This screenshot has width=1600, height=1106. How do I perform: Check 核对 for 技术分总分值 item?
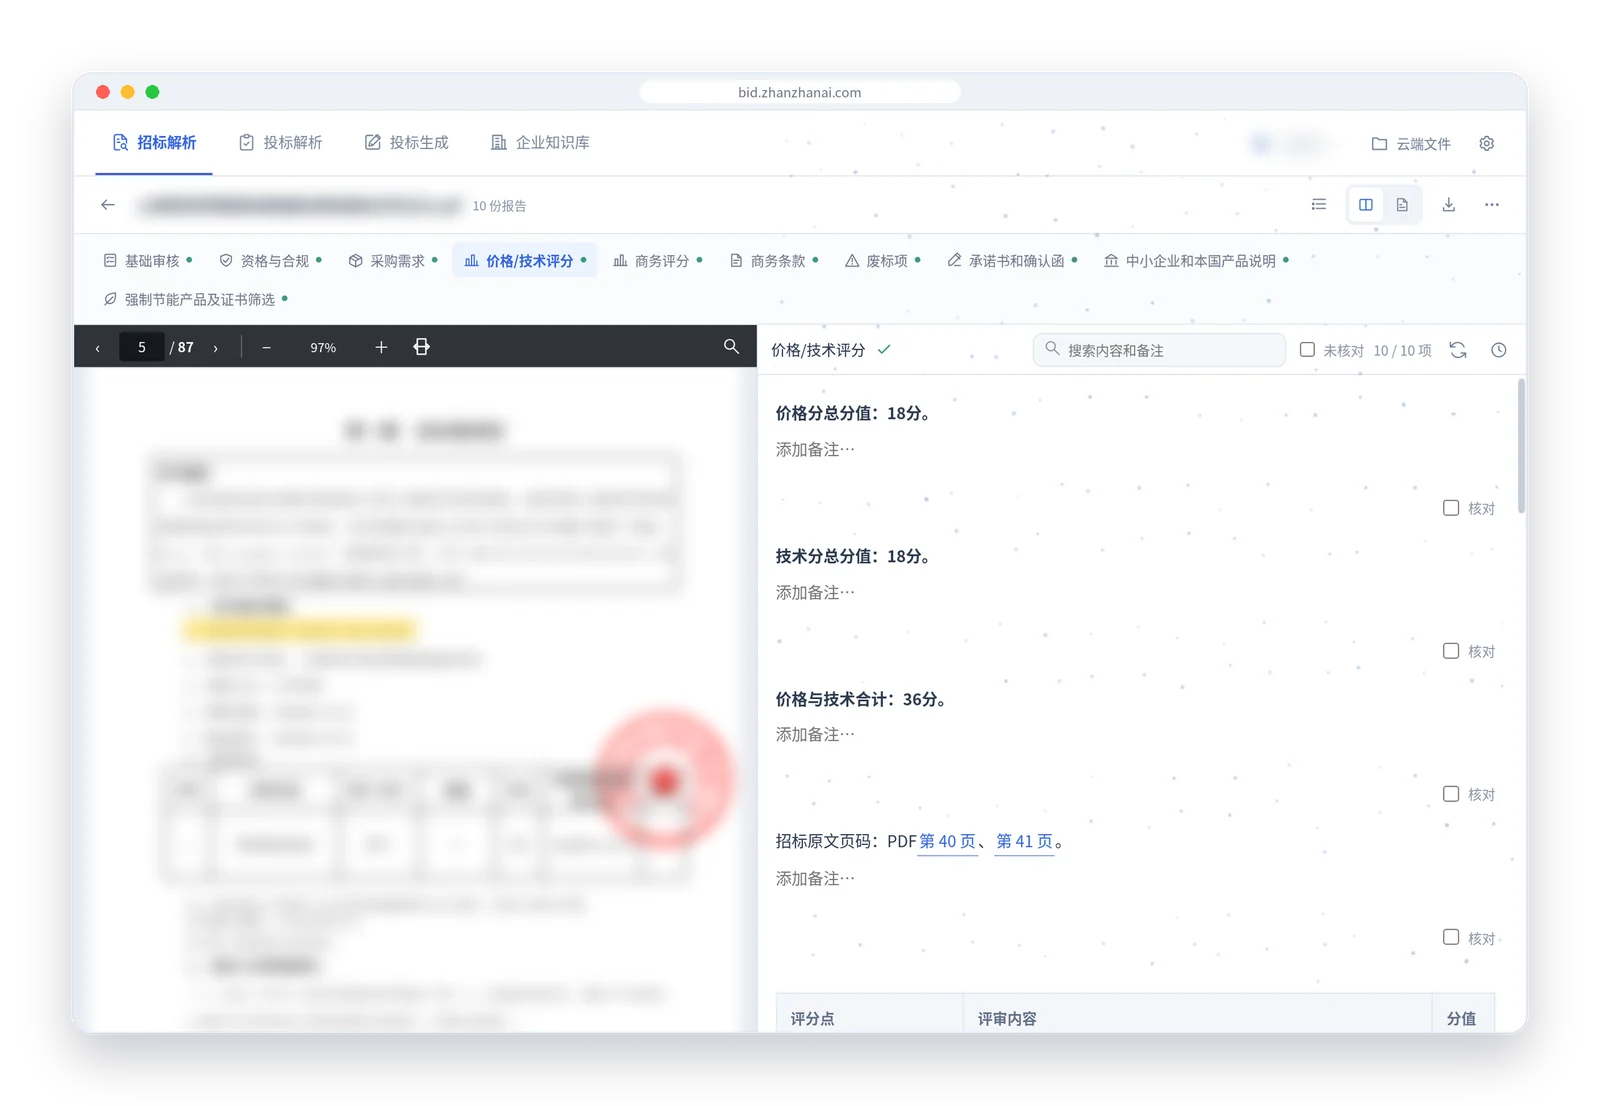pyautogui.click(x=1451, y=651)
